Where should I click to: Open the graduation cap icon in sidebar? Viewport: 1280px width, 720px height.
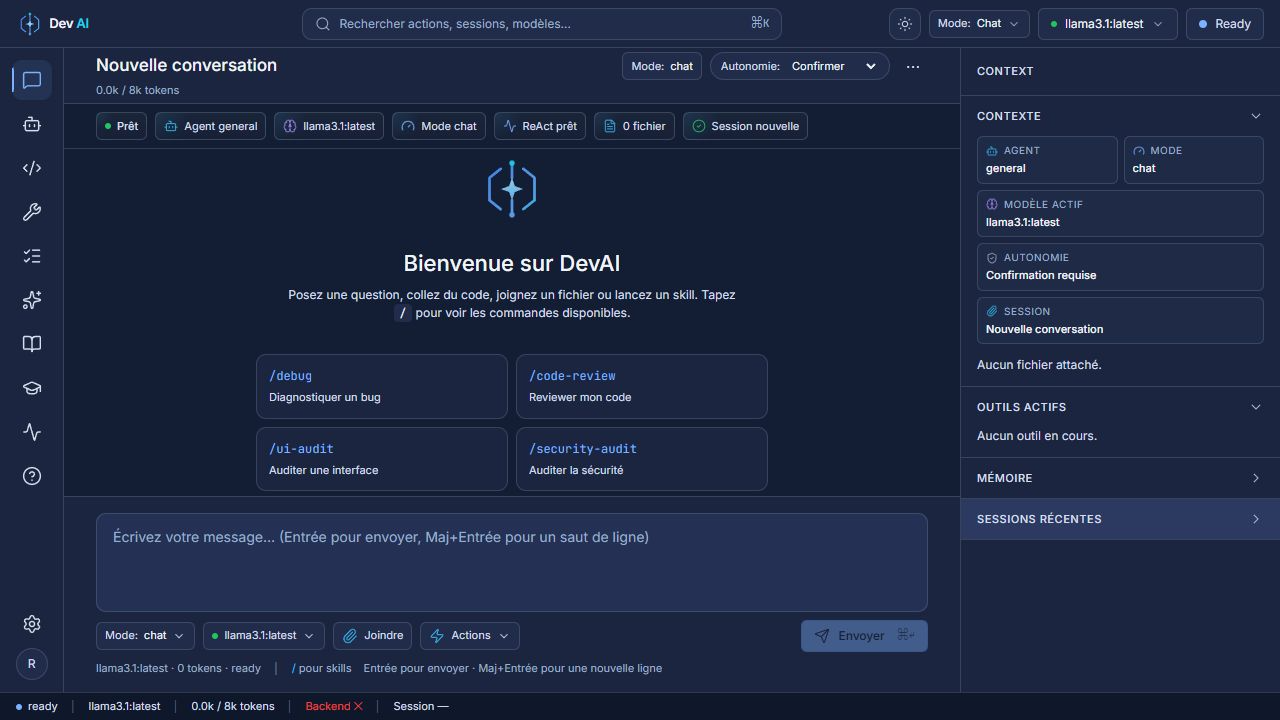click(32, 388)
